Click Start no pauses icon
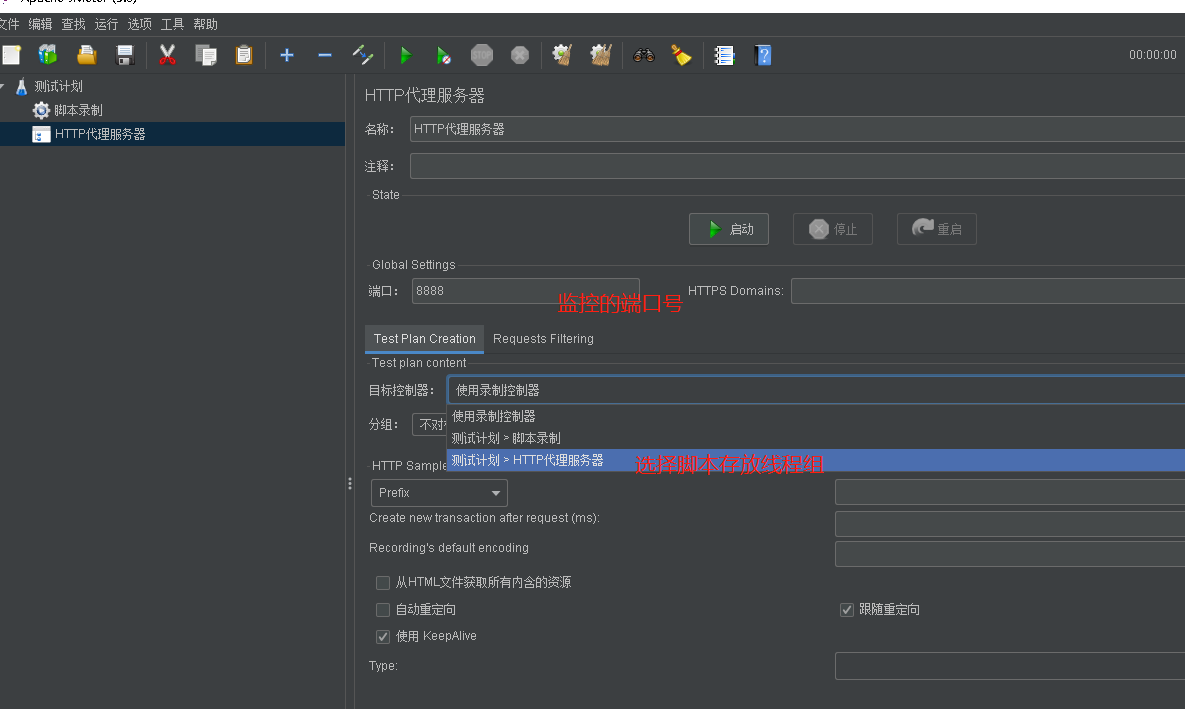The height and width of the screenshot is (709, 1185). pos(444,55)
